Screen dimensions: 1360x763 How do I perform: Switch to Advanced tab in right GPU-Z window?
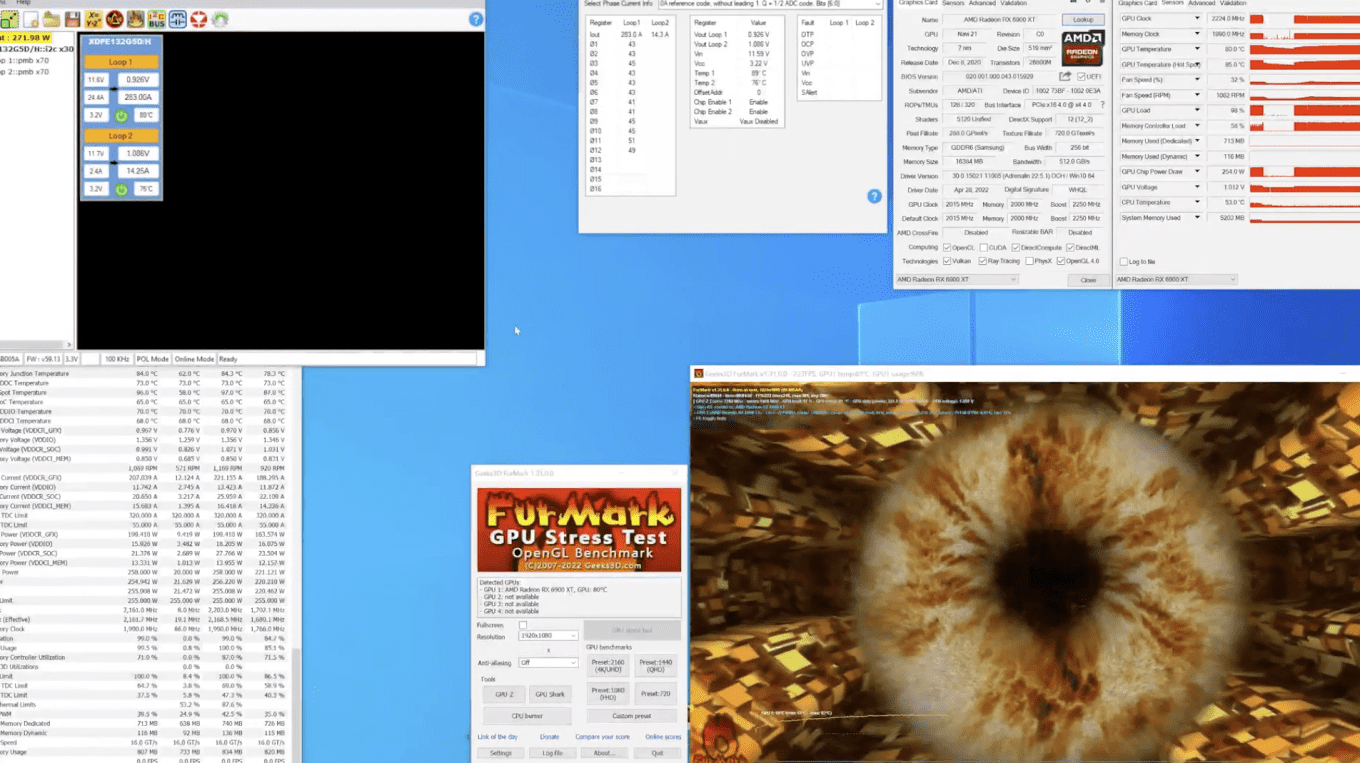[x=1202, y=3]
